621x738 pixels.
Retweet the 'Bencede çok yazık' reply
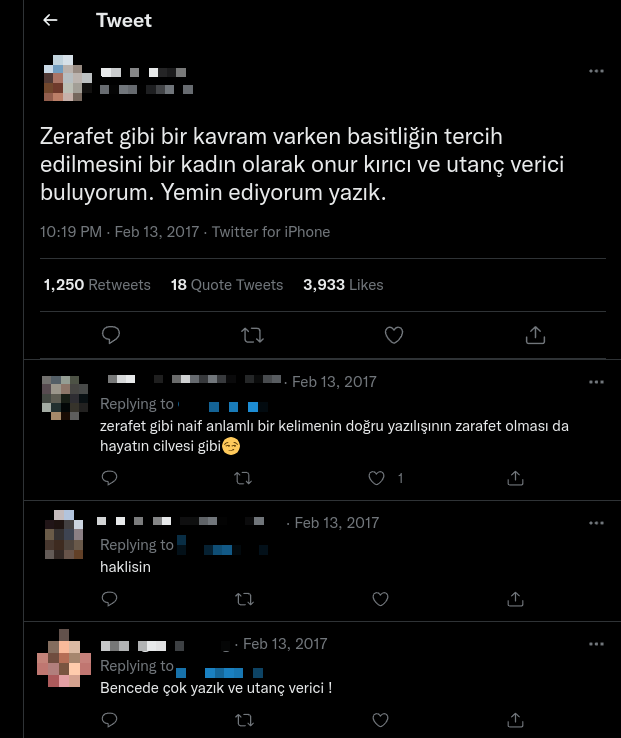pos(244,720)
